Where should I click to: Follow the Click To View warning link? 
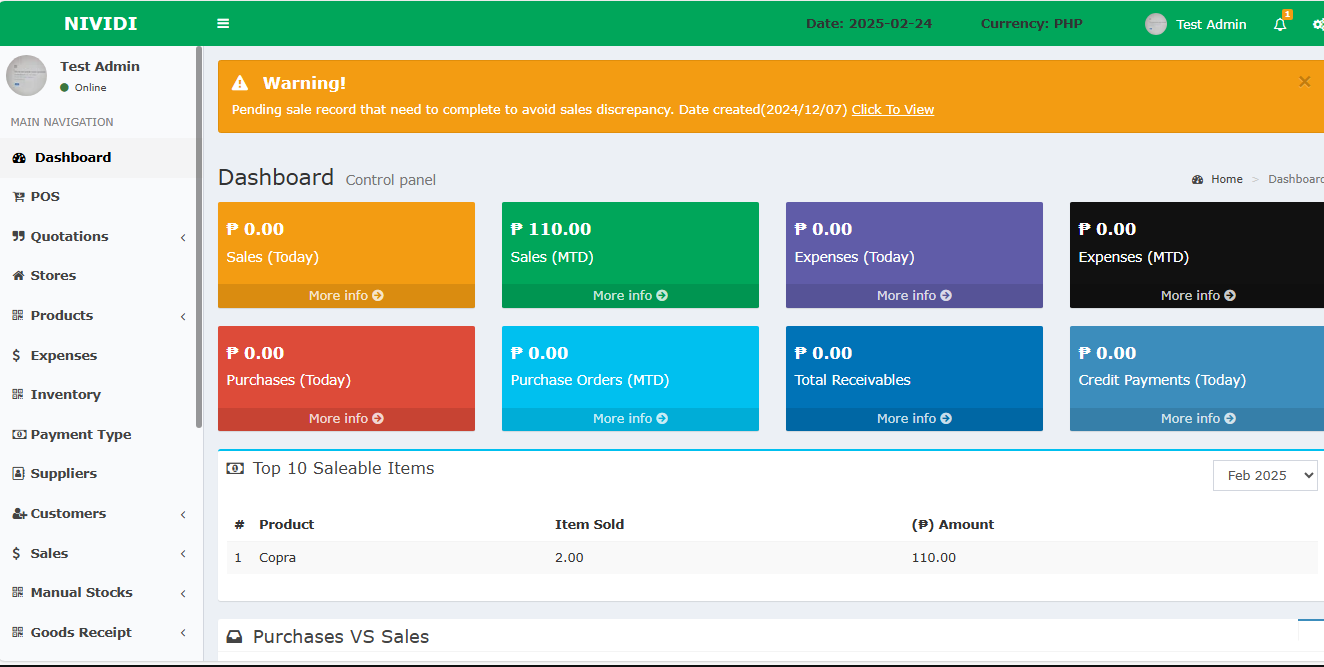[892, 109]
